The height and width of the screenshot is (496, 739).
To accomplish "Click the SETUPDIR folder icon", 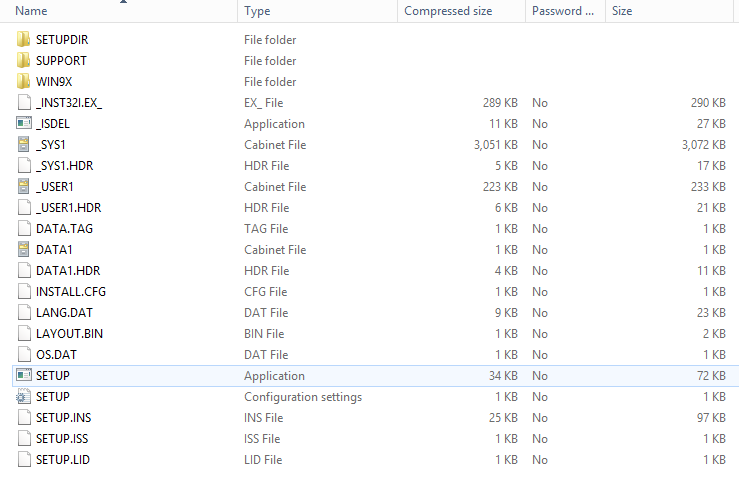I will (24, 40).
